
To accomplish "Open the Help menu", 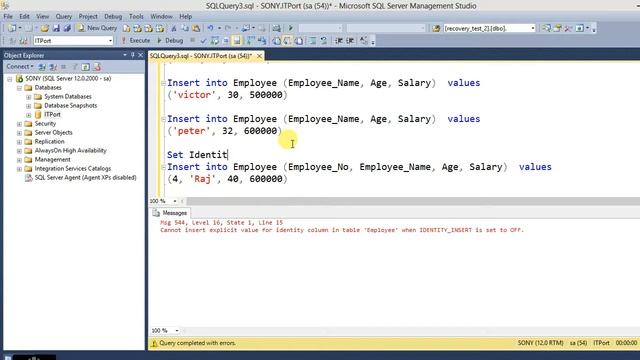I will pos(186,16).
